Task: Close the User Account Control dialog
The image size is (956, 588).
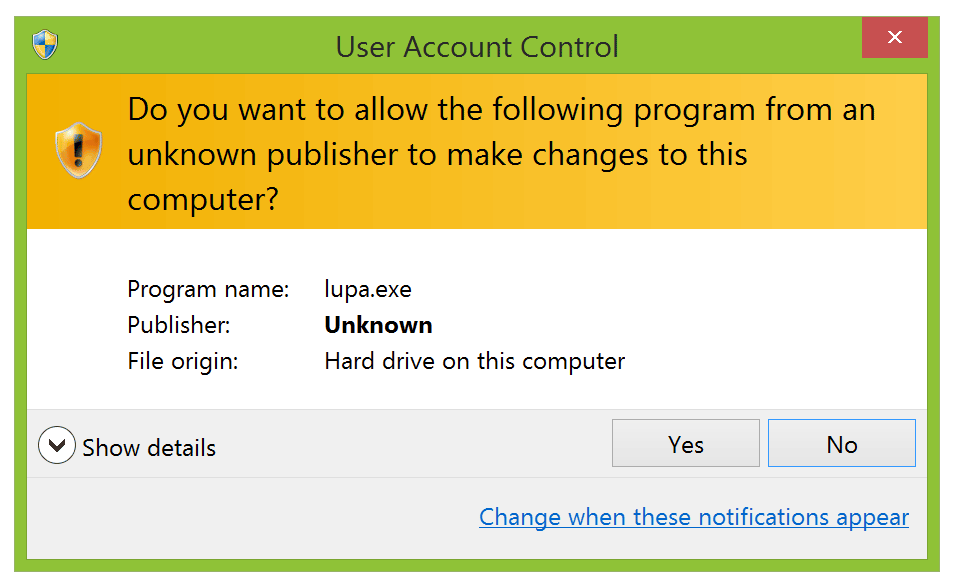Action: (x=894, y=38)
